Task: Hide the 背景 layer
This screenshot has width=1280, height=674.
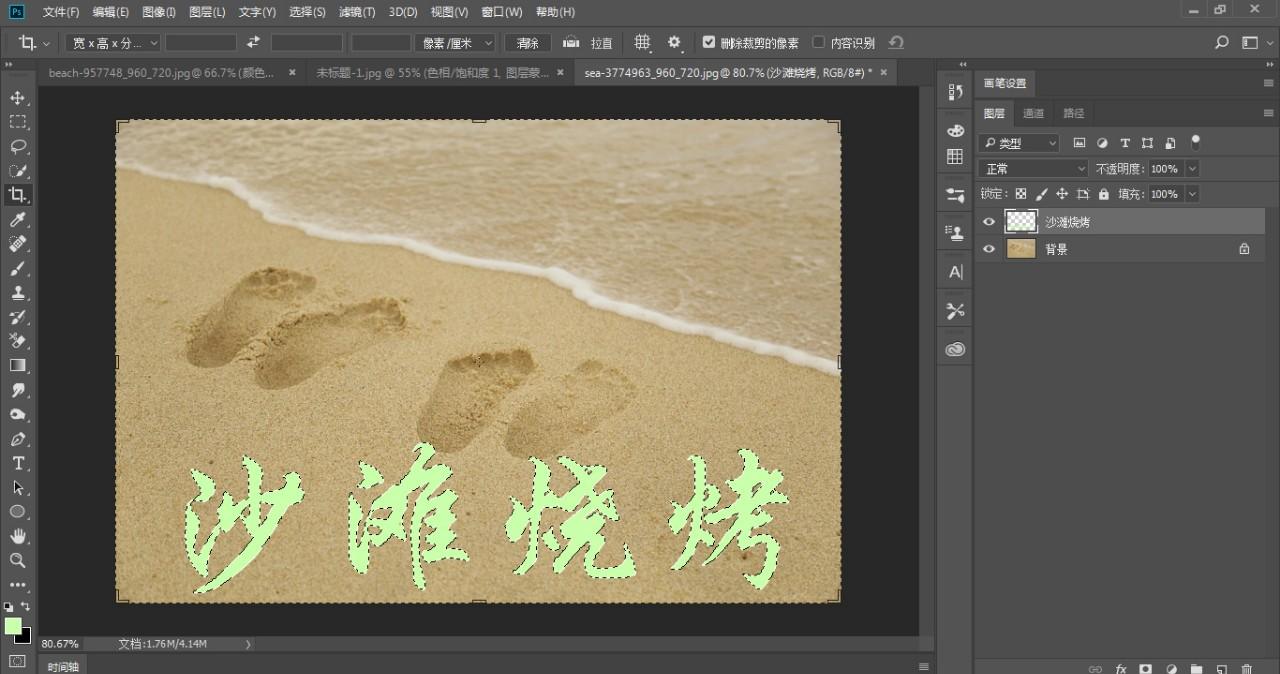Action: 989,249
